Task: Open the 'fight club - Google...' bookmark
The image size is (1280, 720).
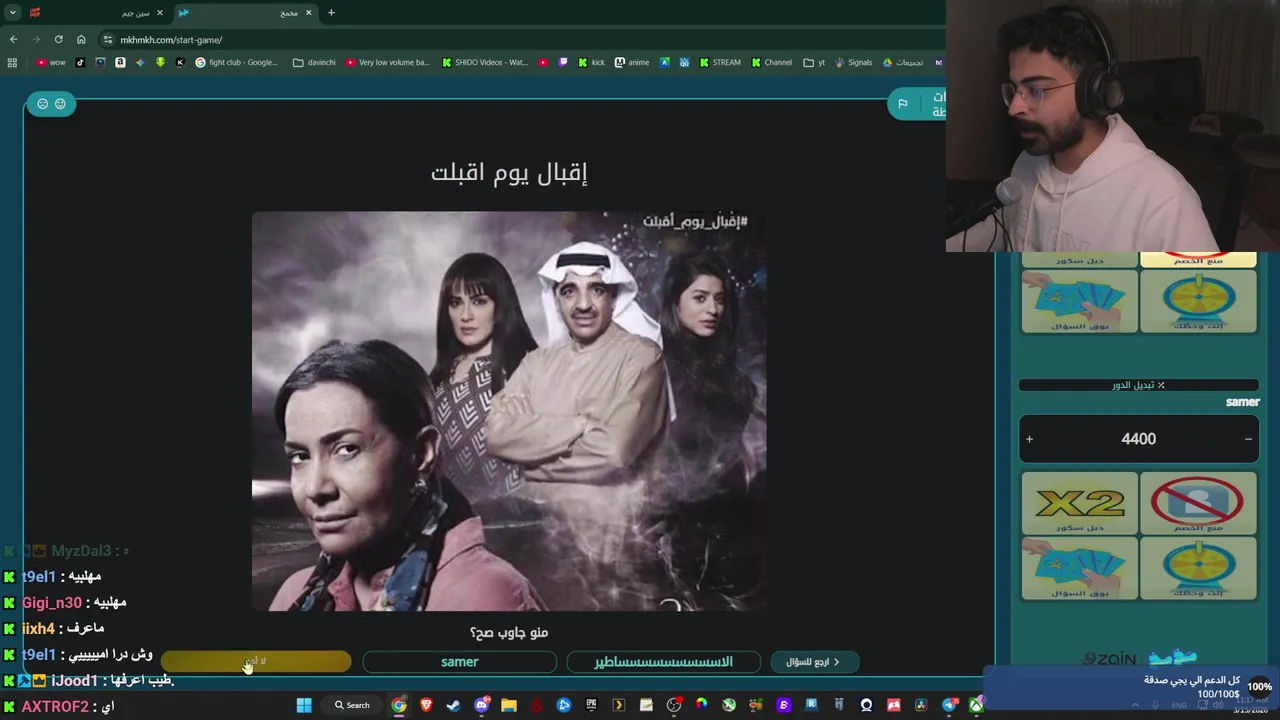Action: pyautogui.click(x=236, y=62)
